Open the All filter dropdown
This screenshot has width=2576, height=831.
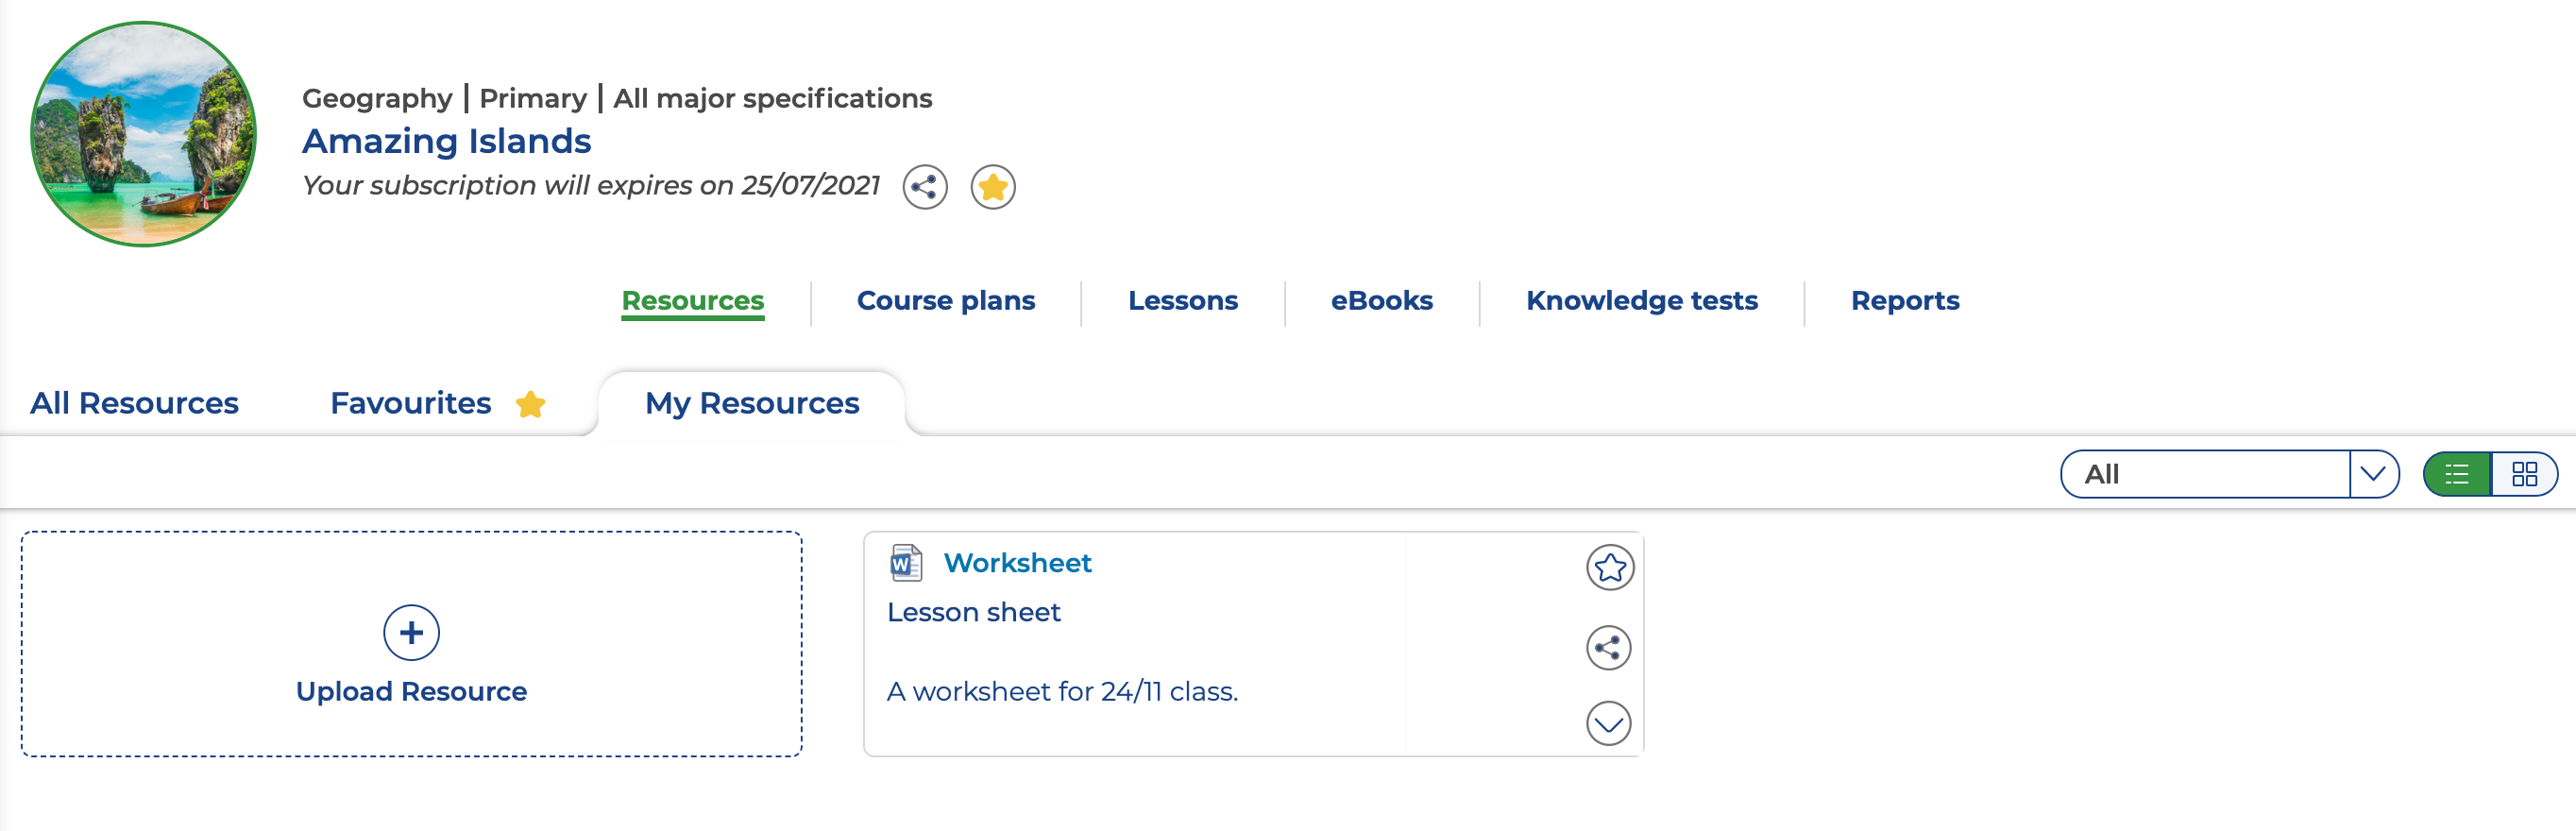pyautogui.click(x=2204, y=474)
